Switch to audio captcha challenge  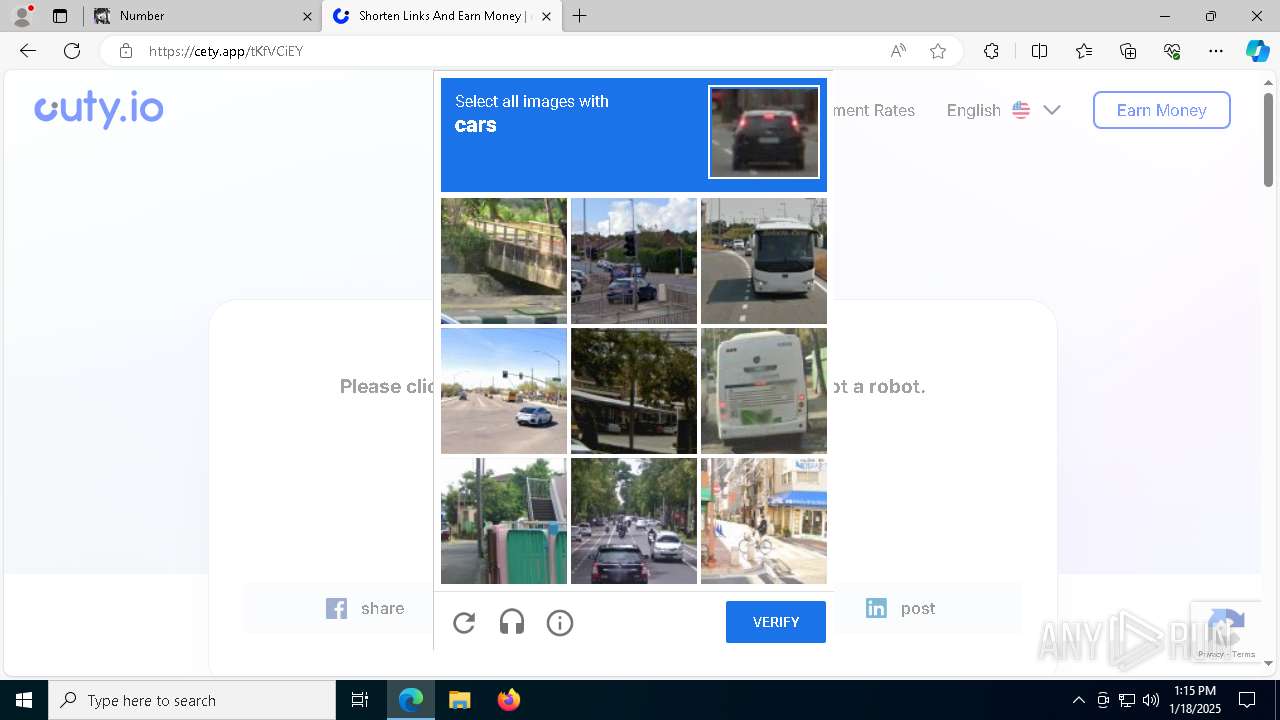tap(512, 623)
